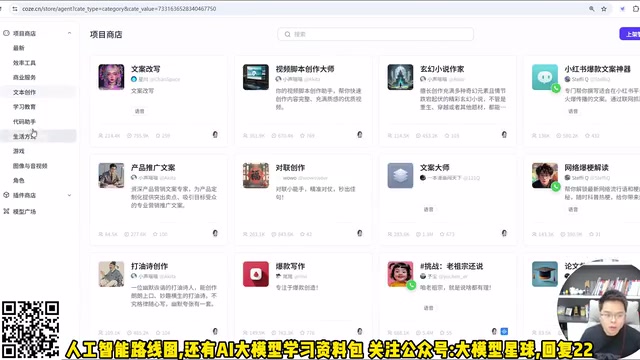
Task: Click the small model icon on the 文案大师 card
Action: (504, 233)
